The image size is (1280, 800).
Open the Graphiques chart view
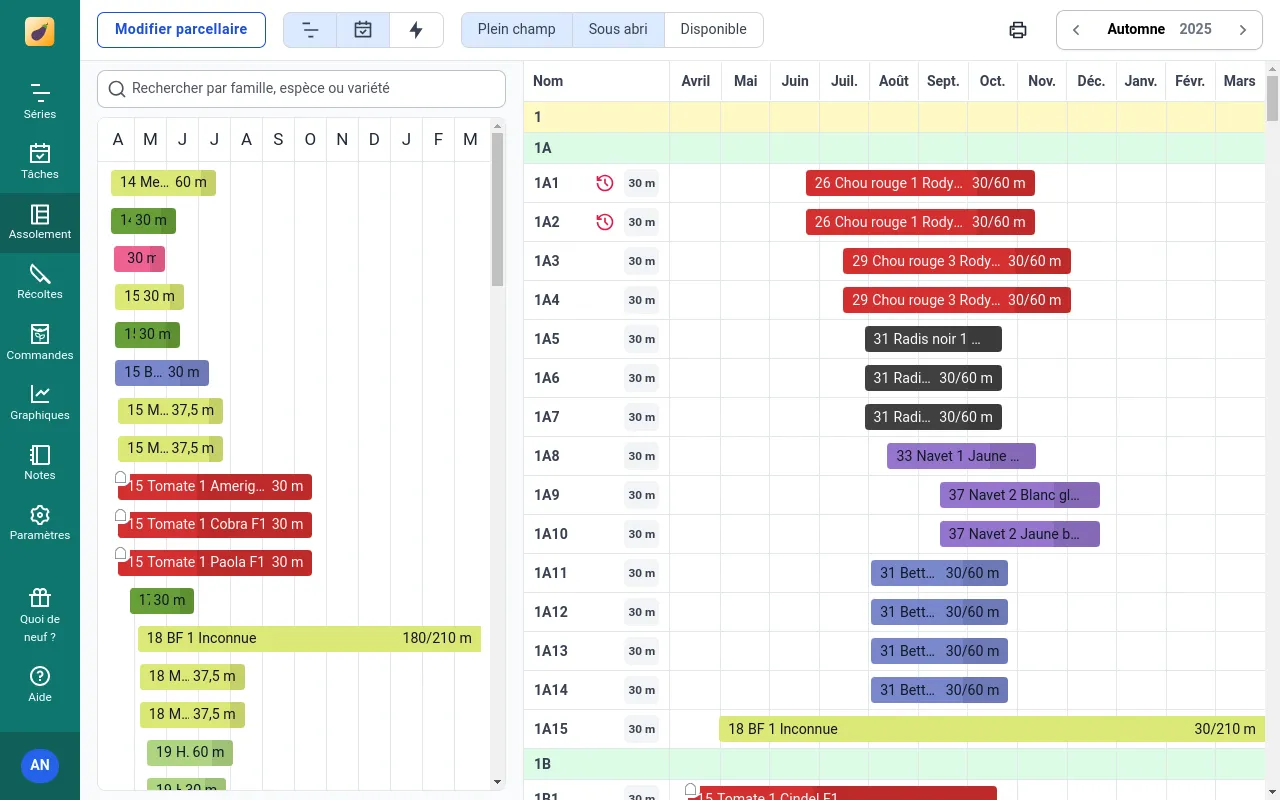tap(40, 402)
